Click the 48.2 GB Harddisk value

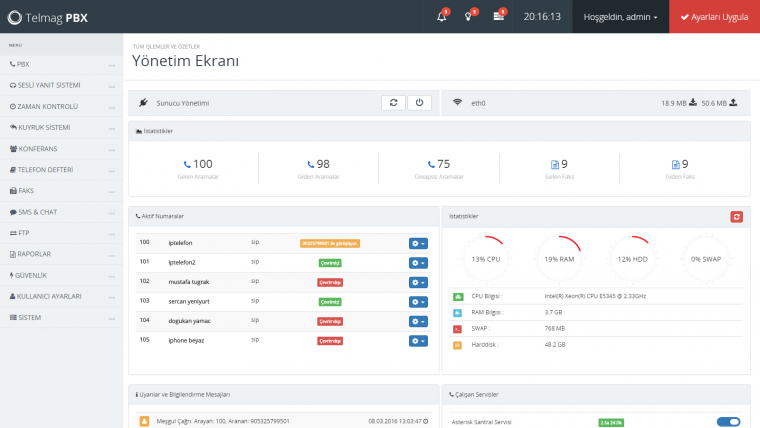click(554, 345)
